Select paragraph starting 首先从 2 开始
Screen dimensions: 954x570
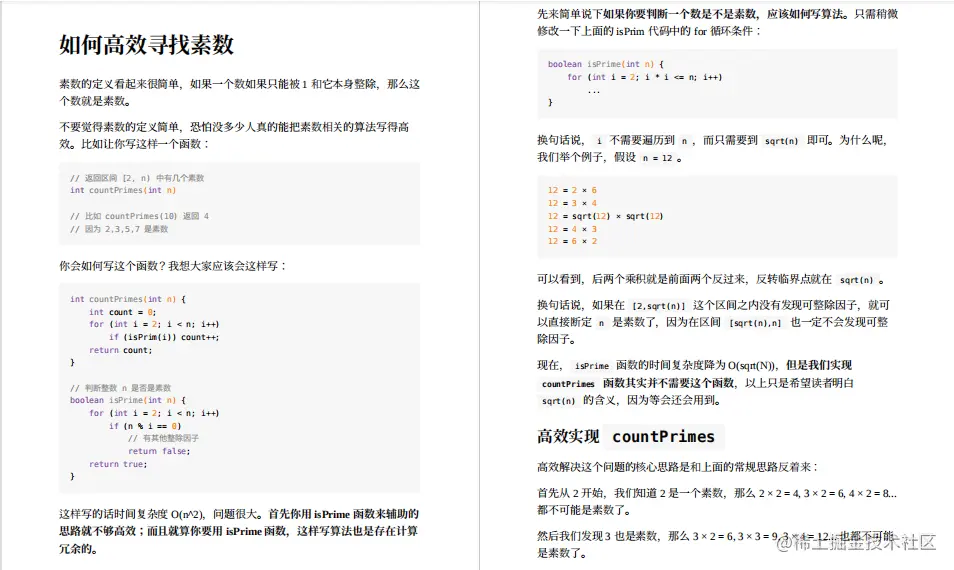coord(717,501)
